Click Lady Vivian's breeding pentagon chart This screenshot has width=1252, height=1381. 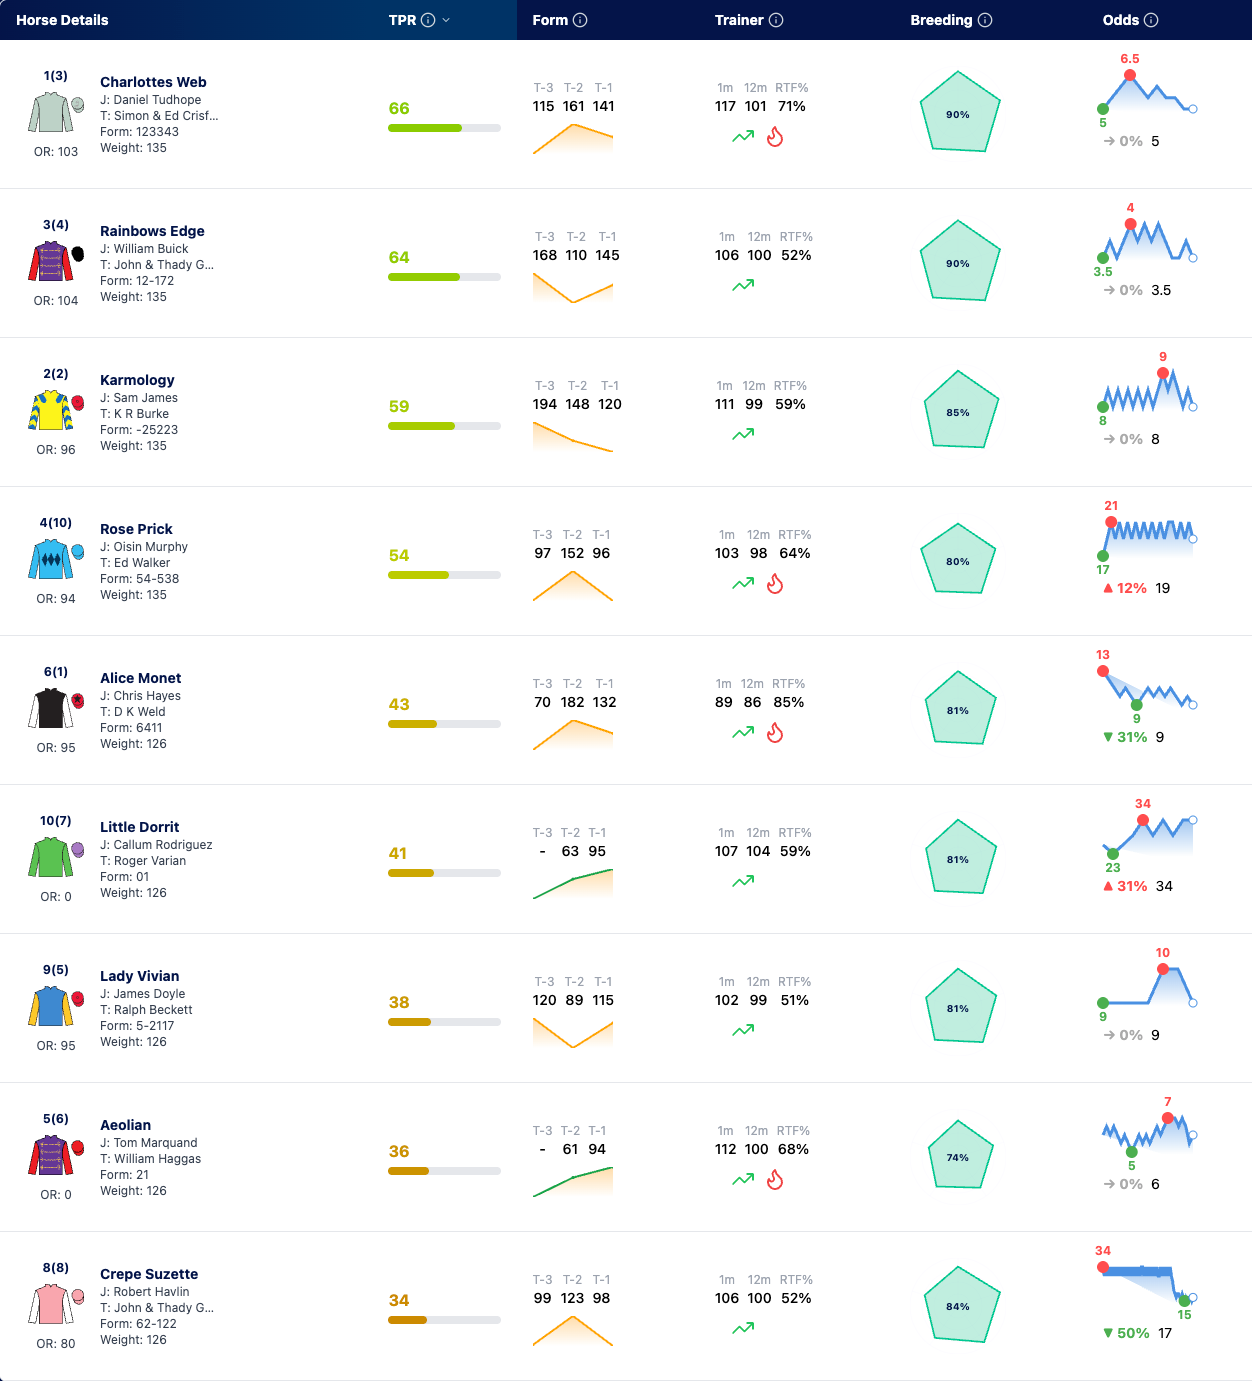[958, 1007]
